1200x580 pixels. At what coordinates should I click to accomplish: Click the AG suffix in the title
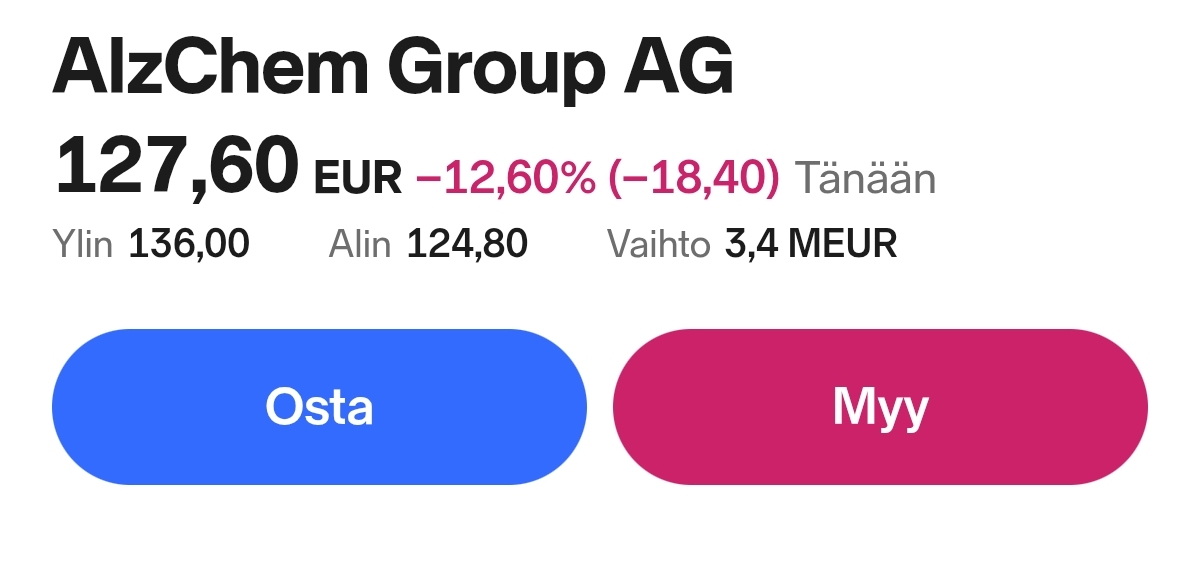pyautogui.click(x=678, y=67)
